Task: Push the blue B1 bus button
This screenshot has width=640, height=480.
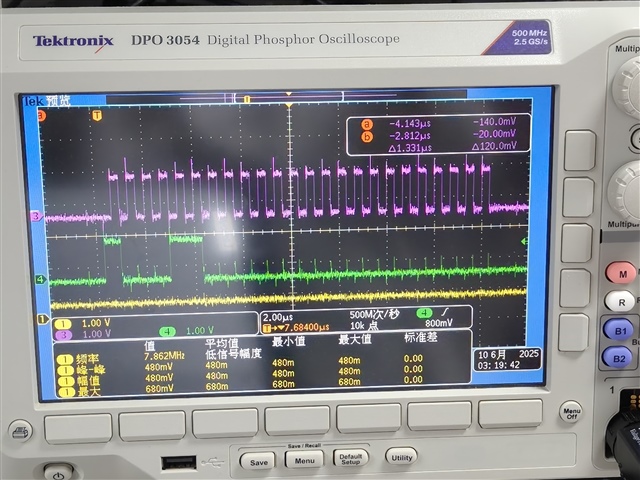Action: point(619,331)
